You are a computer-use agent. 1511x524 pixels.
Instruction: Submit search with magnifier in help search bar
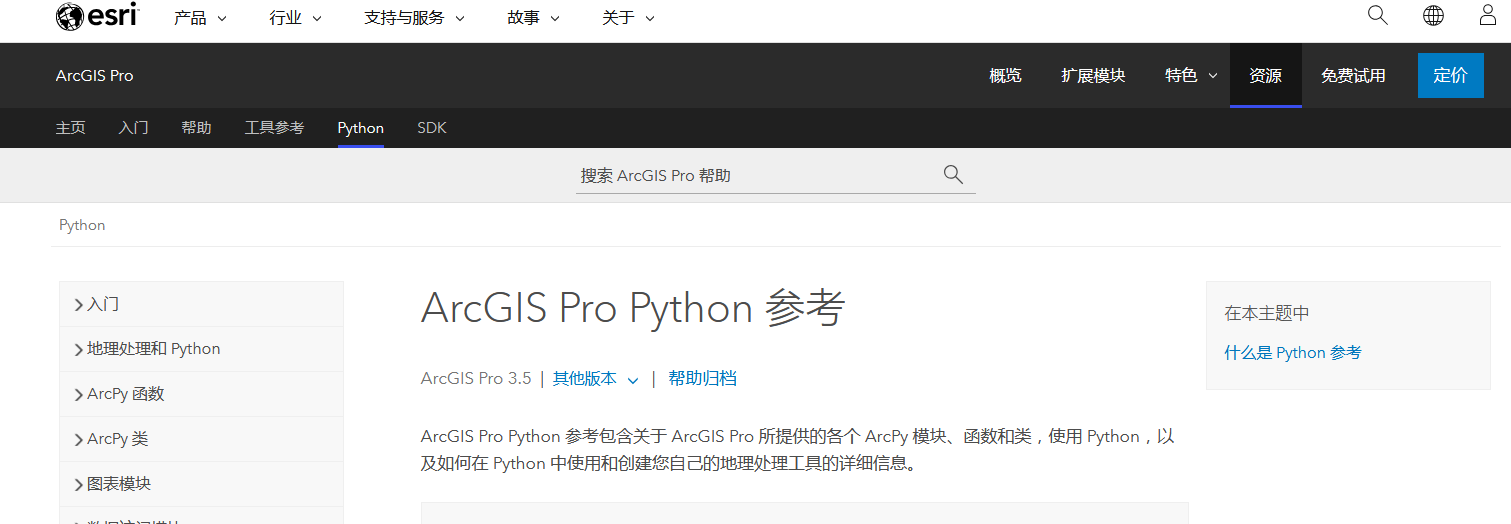[953, 175]
